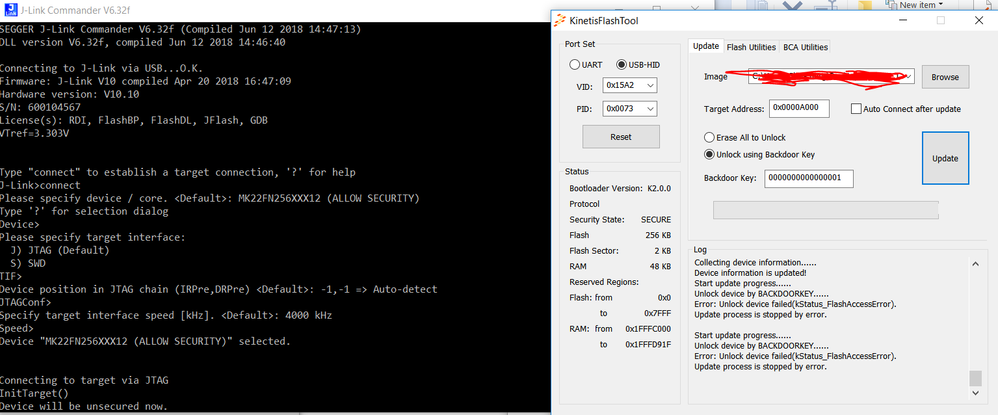The width and height of the screenshot is (998, 415).
Task: Enable Auto Connect after update checkbox
Action: click(x=856, y=109)
